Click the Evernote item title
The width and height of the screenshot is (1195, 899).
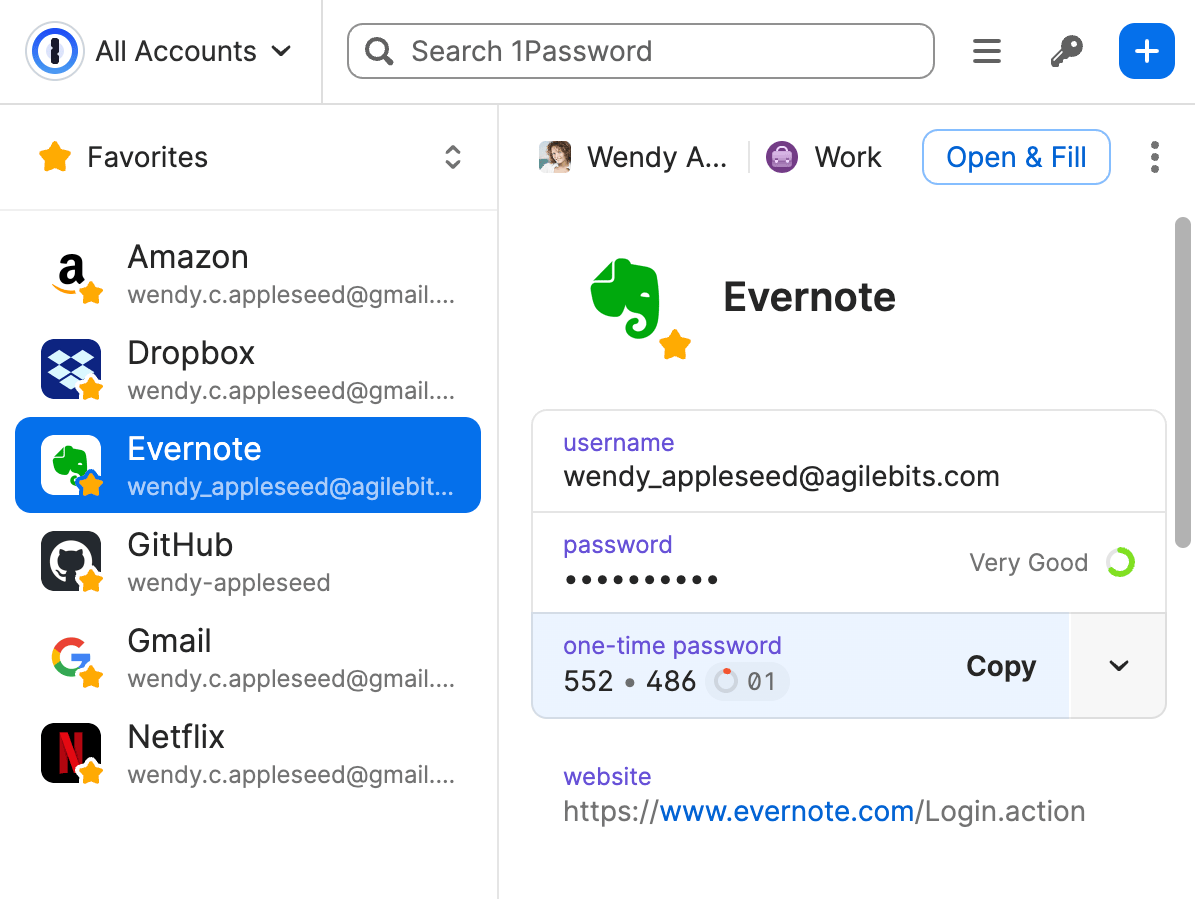pyautogui.click(x=809, y=297)
